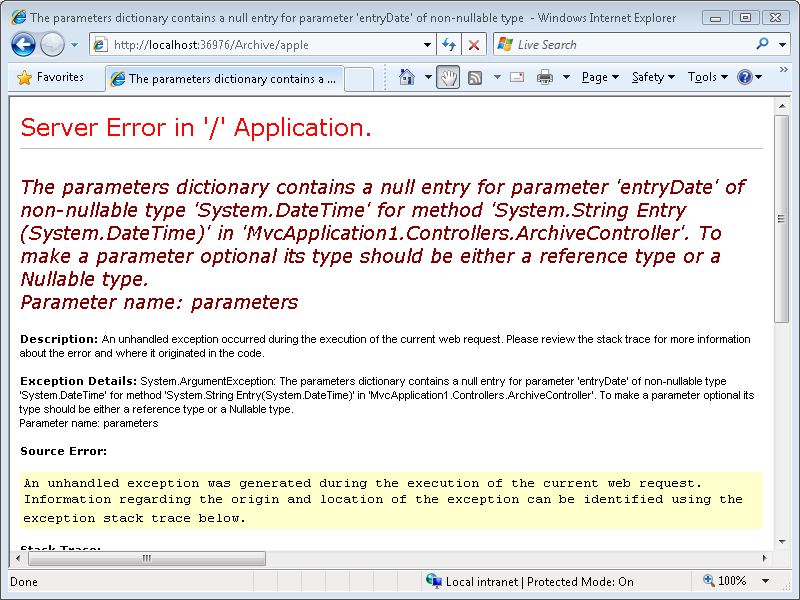Click the red Stop loading icon
The image size is (800, 600).
point(474,45)
